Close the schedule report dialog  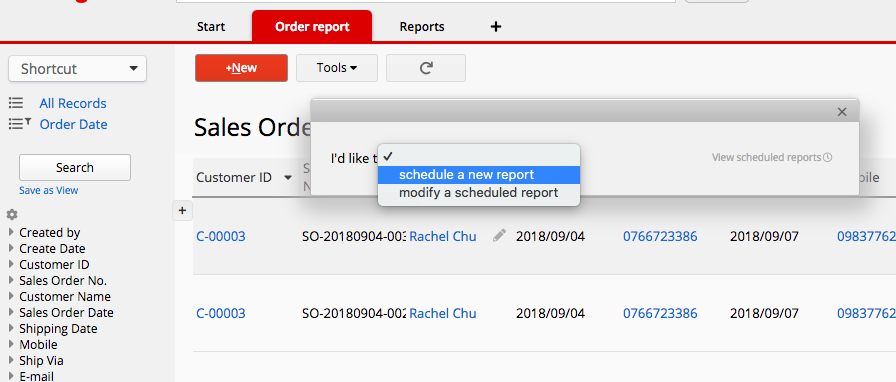(842, 112)
